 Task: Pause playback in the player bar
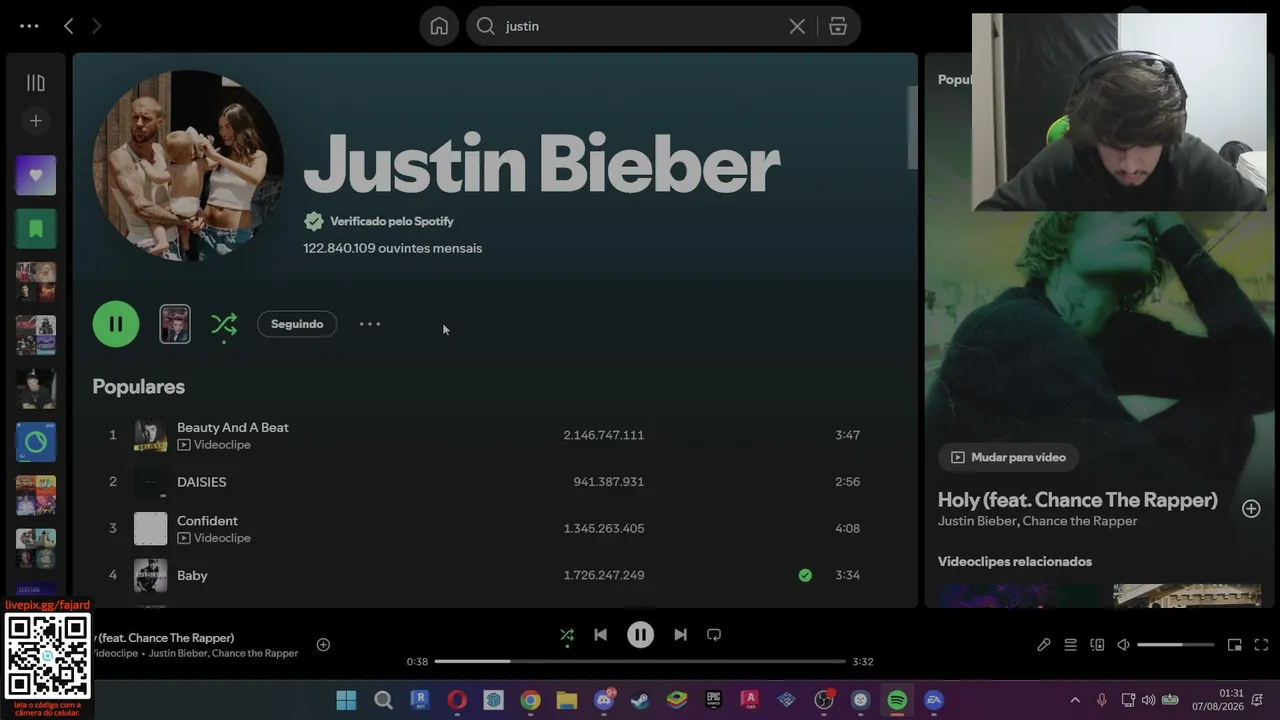pos(640,635)
